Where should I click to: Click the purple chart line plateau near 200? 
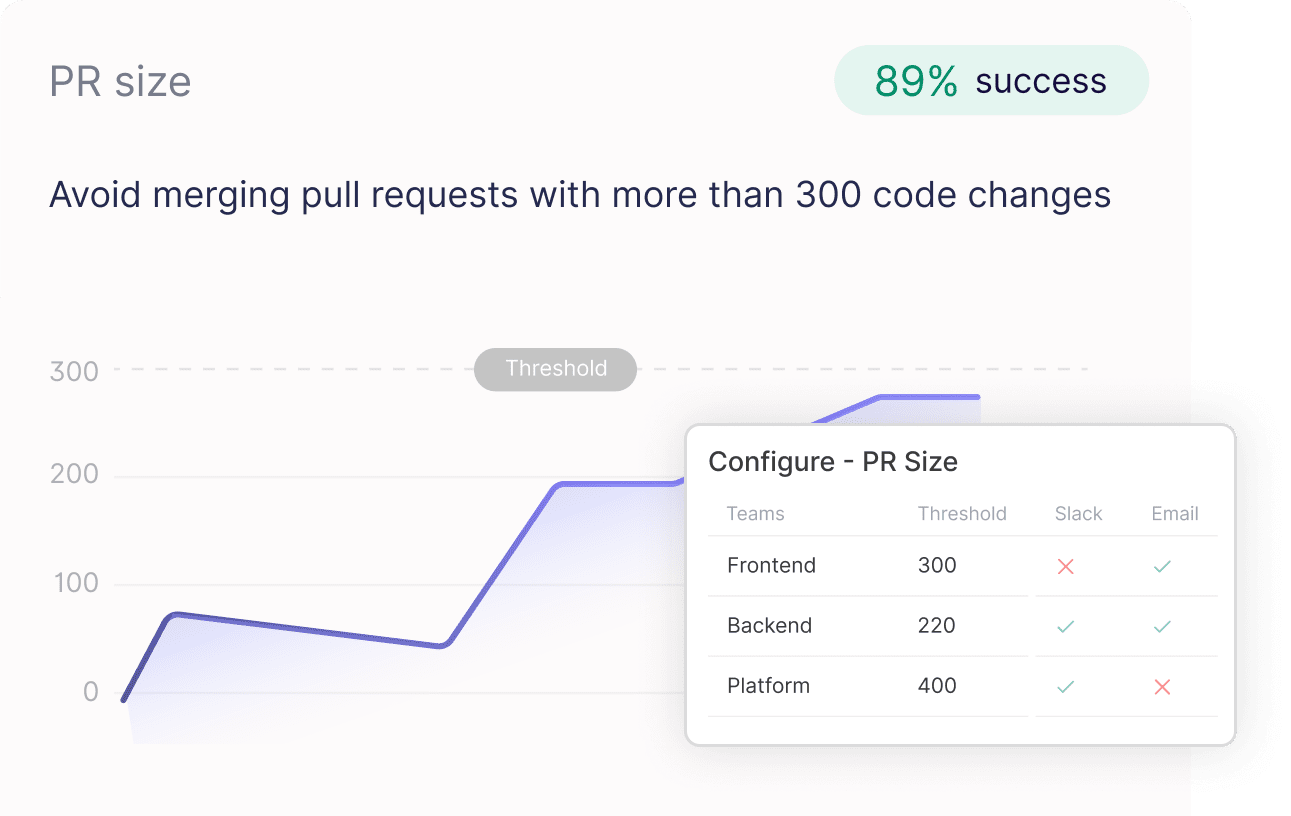point(615,485)
